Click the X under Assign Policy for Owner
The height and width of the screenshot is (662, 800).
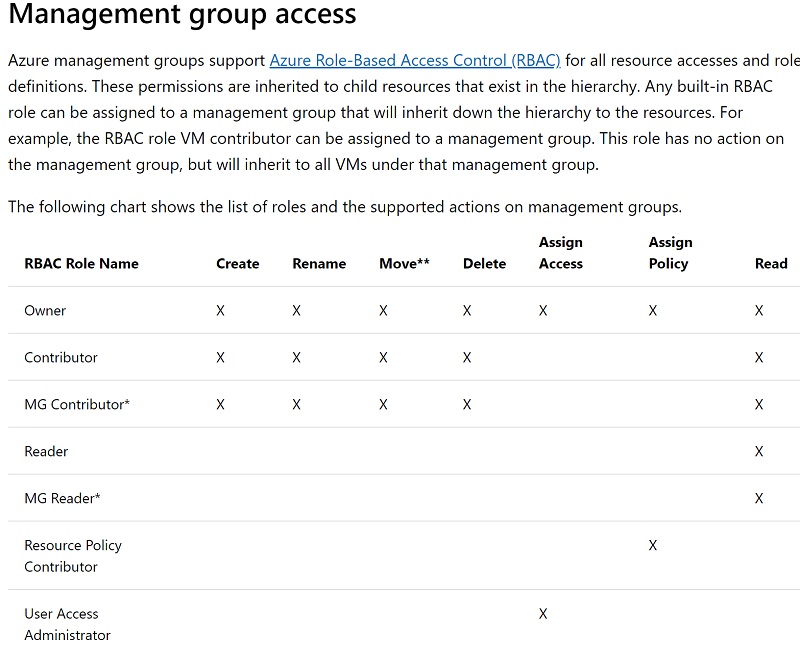(653, 311)
